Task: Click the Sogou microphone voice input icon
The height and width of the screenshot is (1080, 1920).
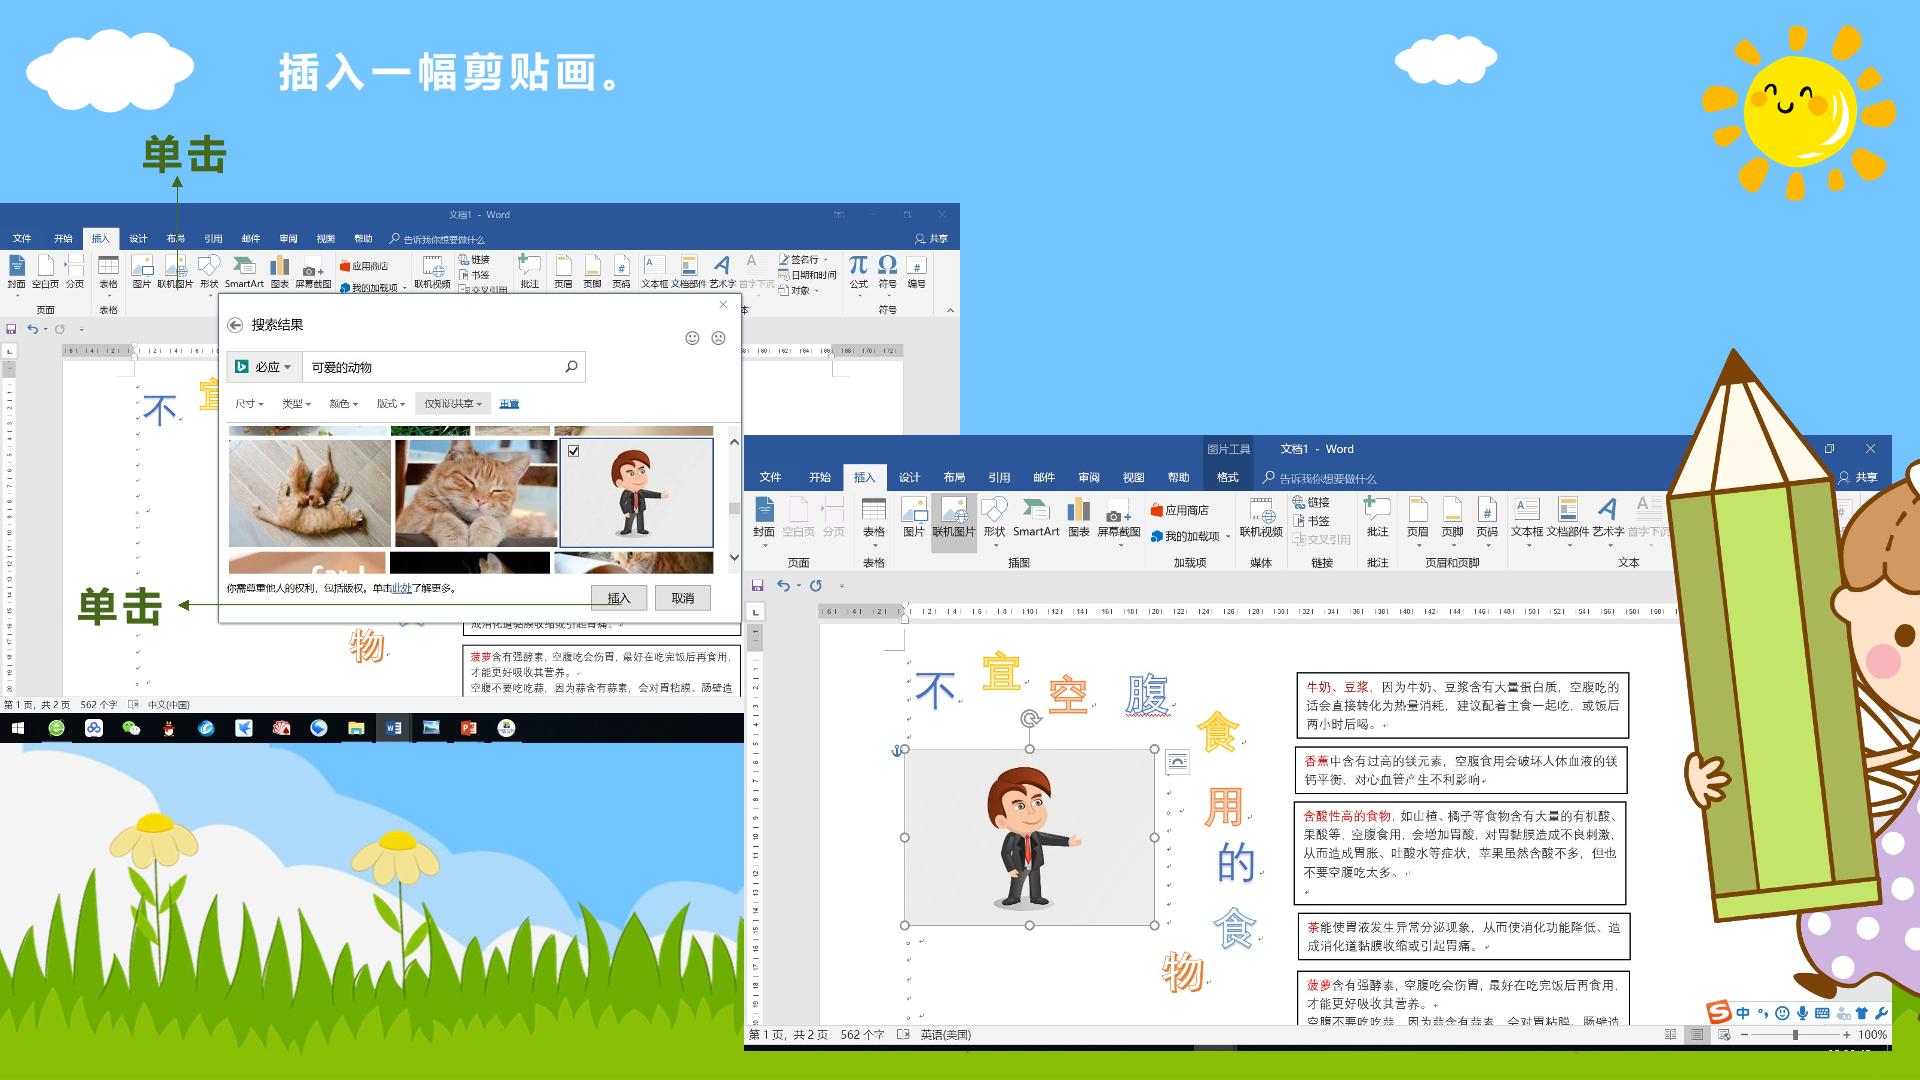Action: tap(1802, 1013)
